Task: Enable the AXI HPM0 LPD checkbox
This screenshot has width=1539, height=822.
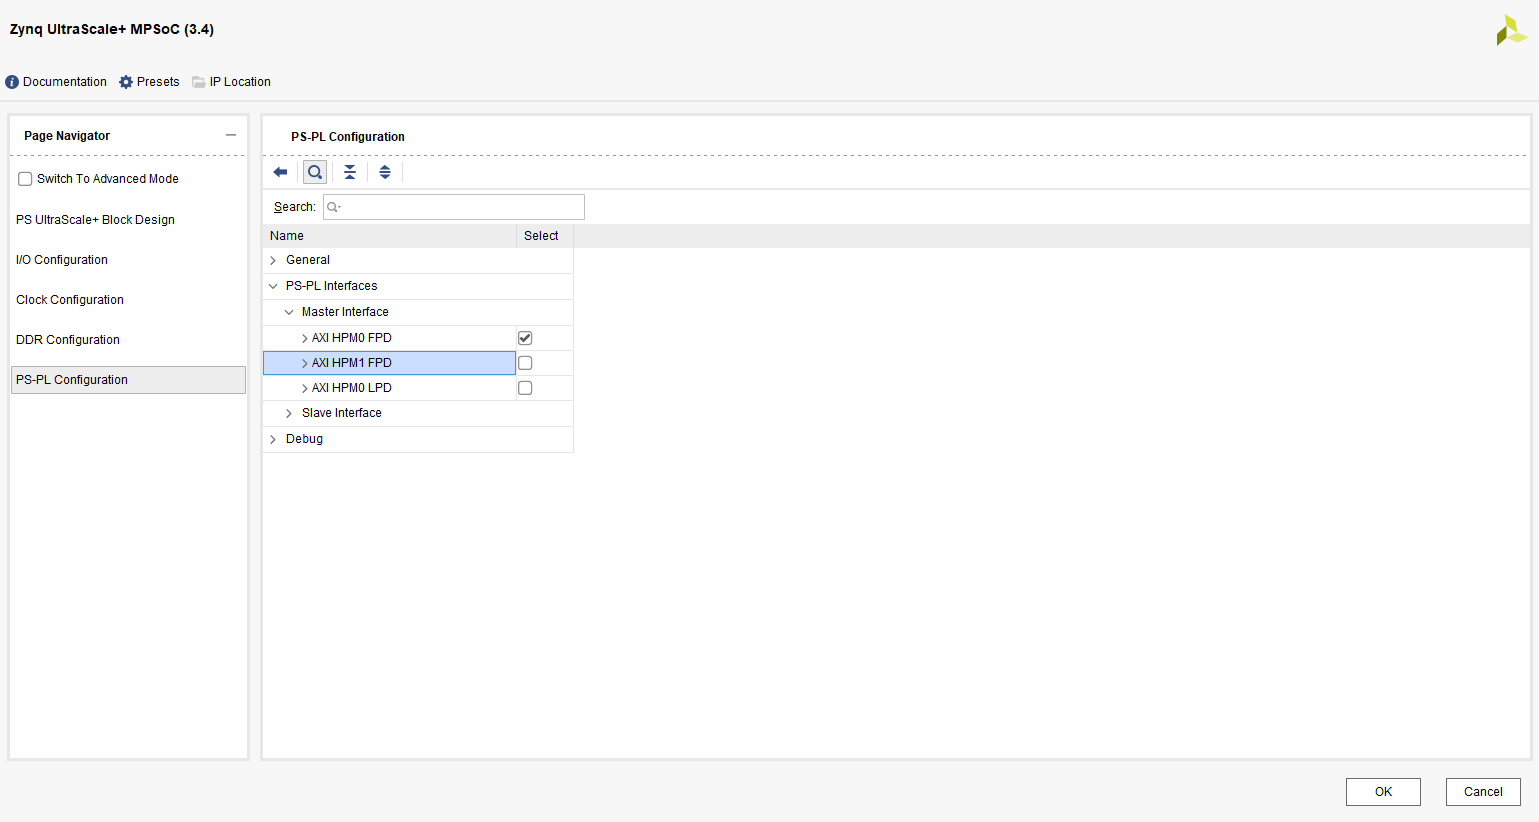Action: 525,388
